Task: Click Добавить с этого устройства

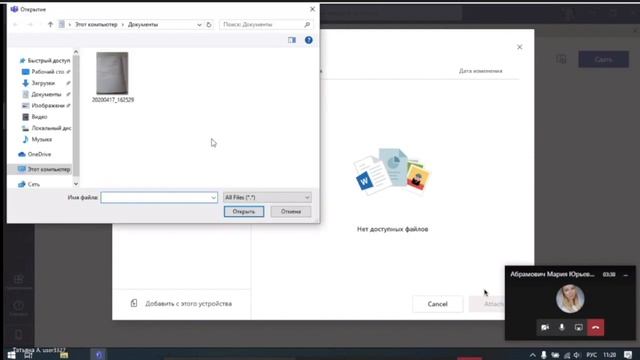Action: coord(181,303)
